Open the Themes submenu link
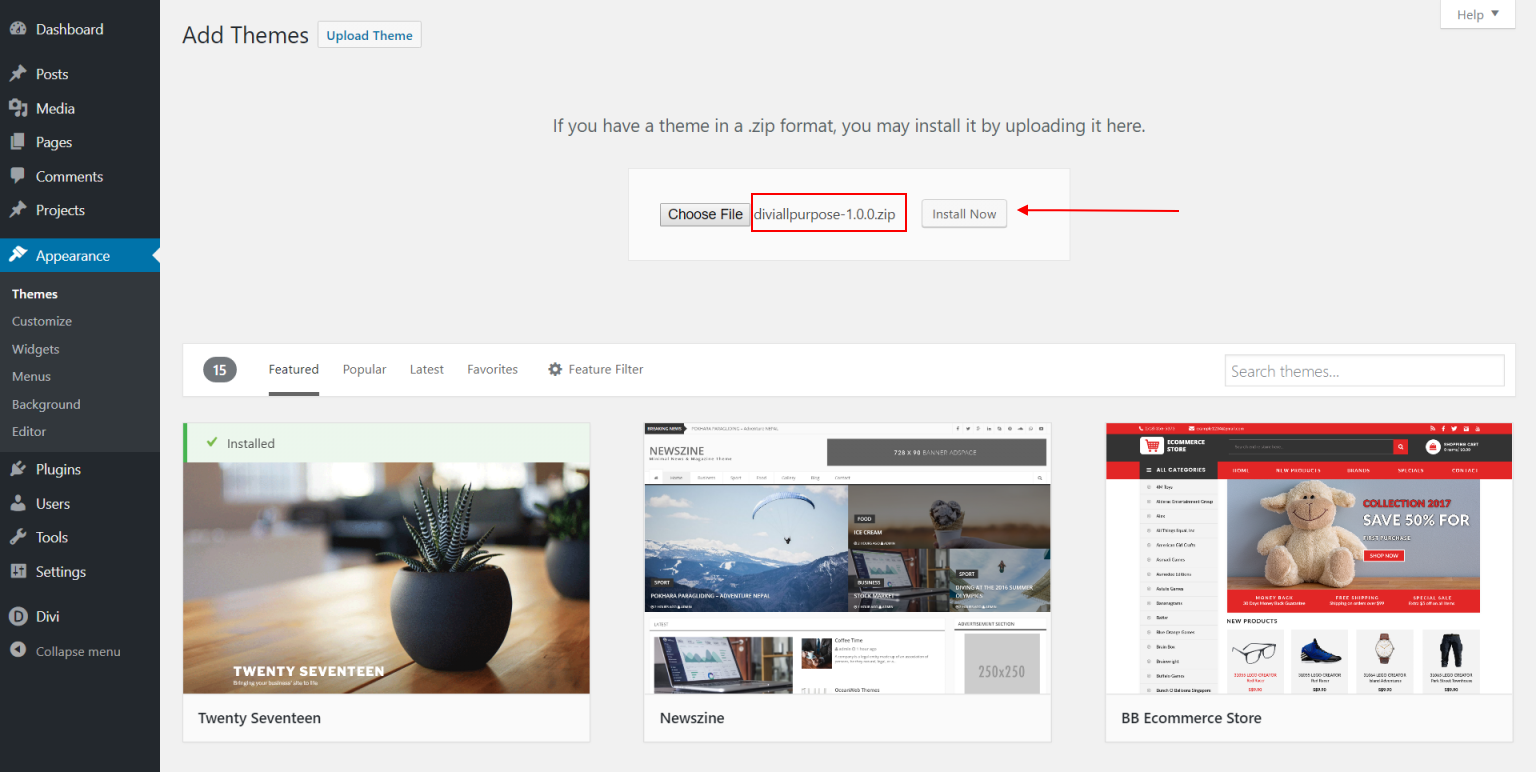 pyautogui.click(x=35, y=294)
